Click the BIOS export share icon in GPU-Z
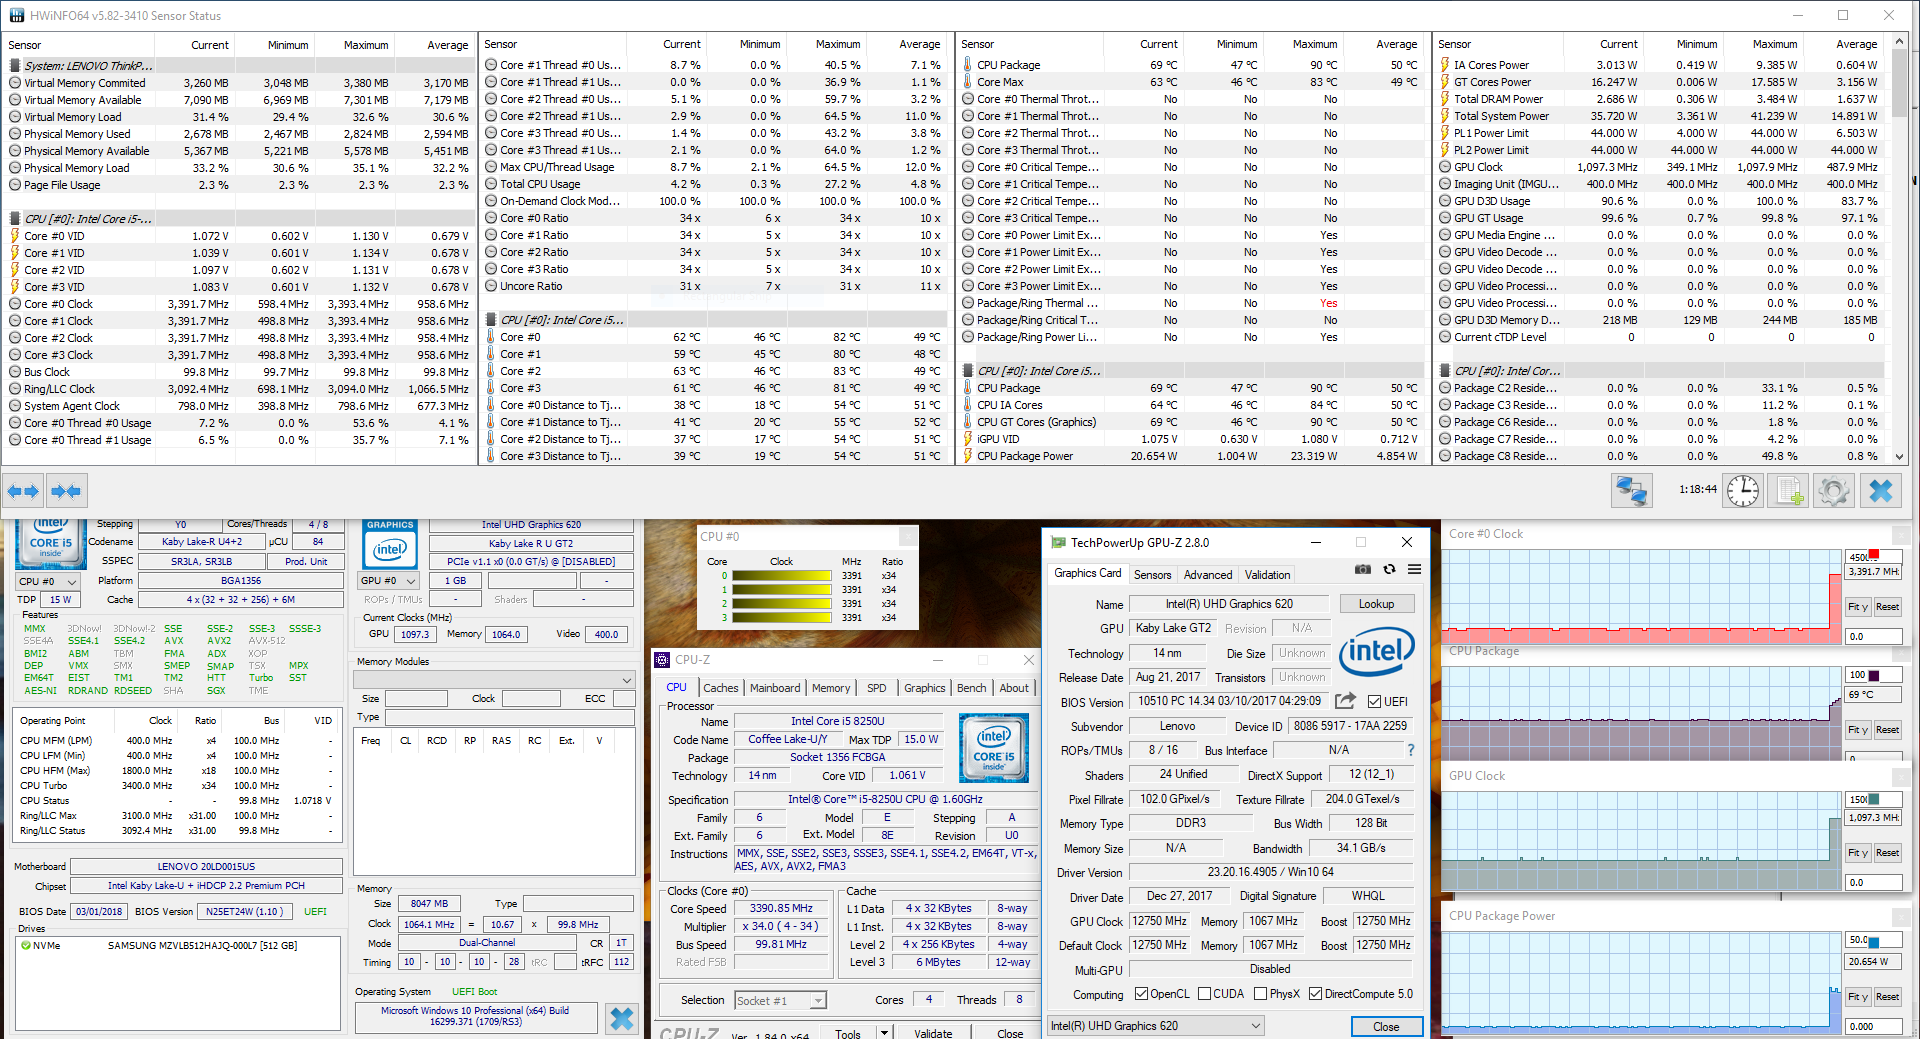 (1346, 701)
